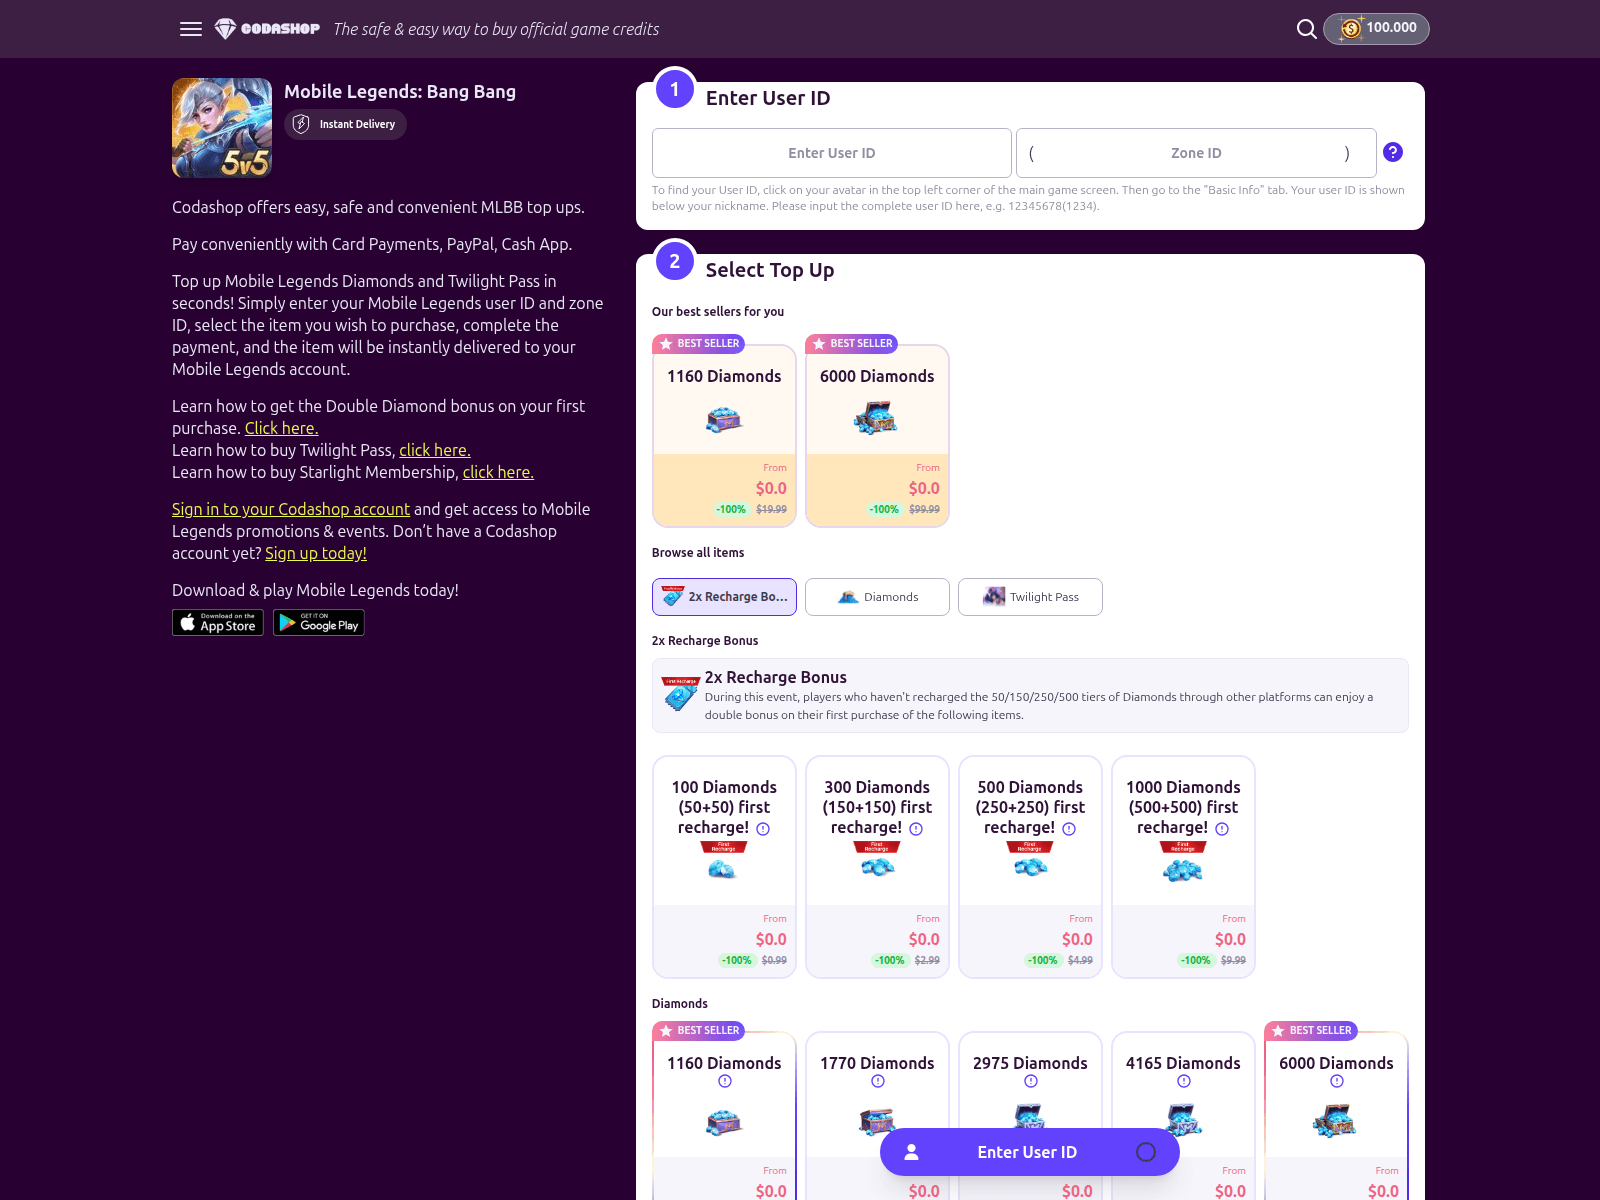
Task: Select the 2x Recharge Bonus category
Action: (x=724, y=597)
